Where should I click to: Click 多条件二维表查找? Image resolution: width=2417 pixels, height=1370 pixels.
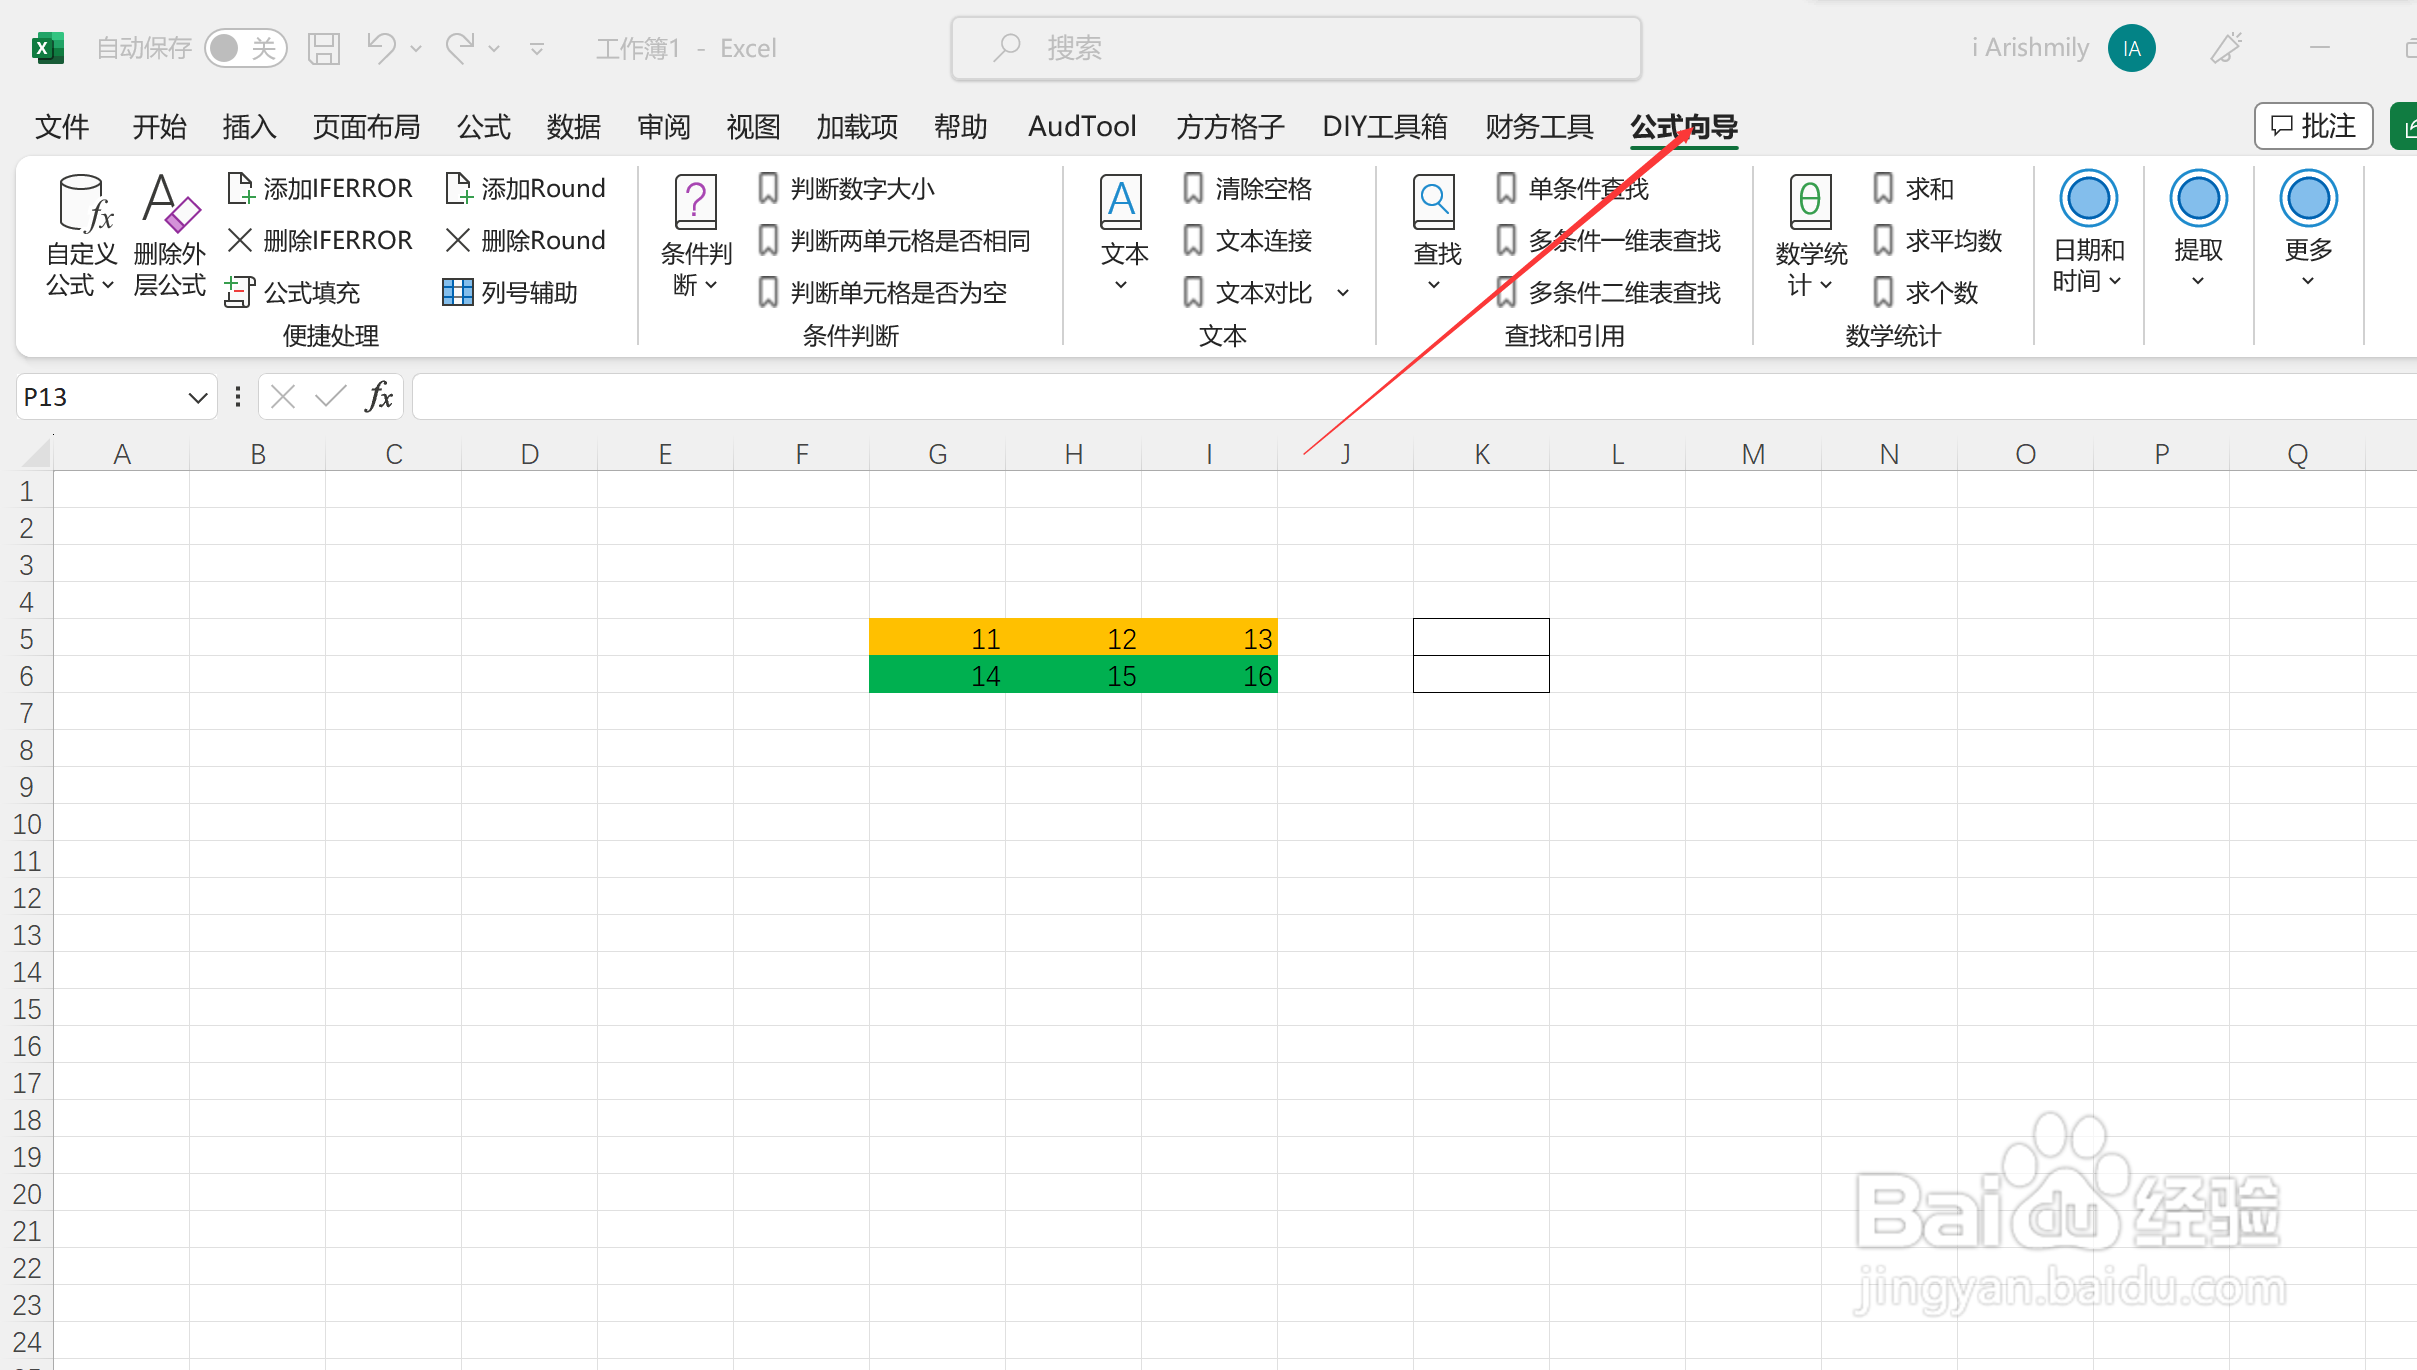(x=1608, y=292)
